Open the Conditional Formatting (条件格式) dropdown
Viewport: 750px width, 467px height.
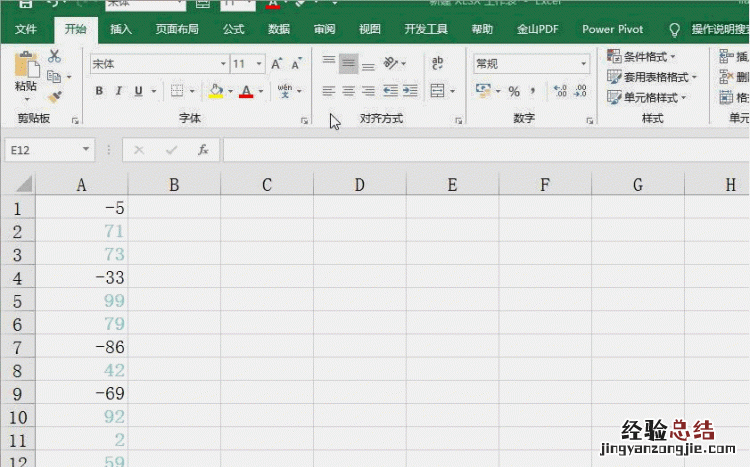642,57
